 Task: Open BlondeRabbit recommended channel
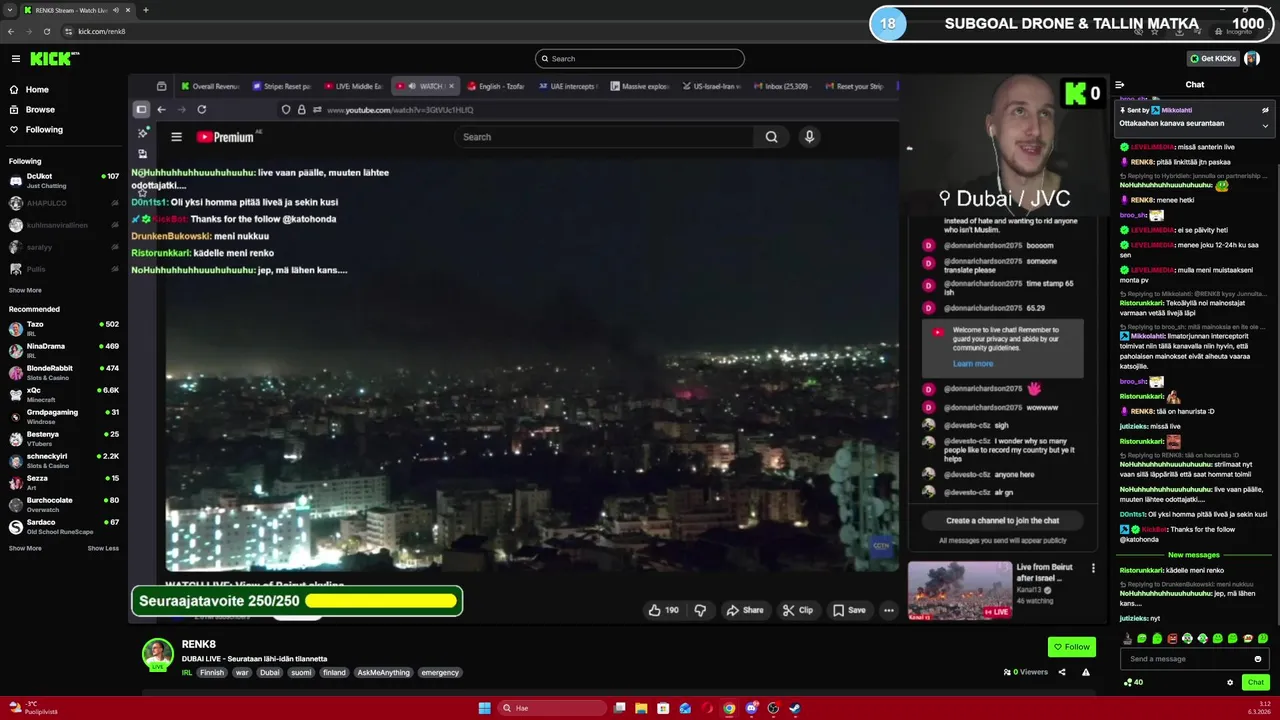pos(64,373)
